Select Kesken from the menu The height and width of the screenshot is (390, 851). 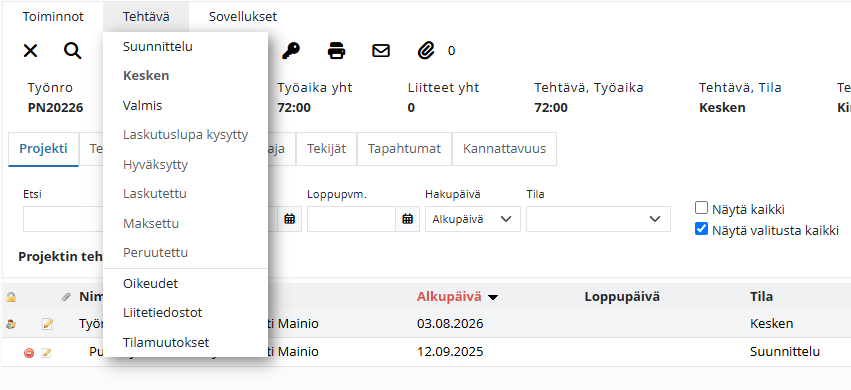tap(186, 76)
